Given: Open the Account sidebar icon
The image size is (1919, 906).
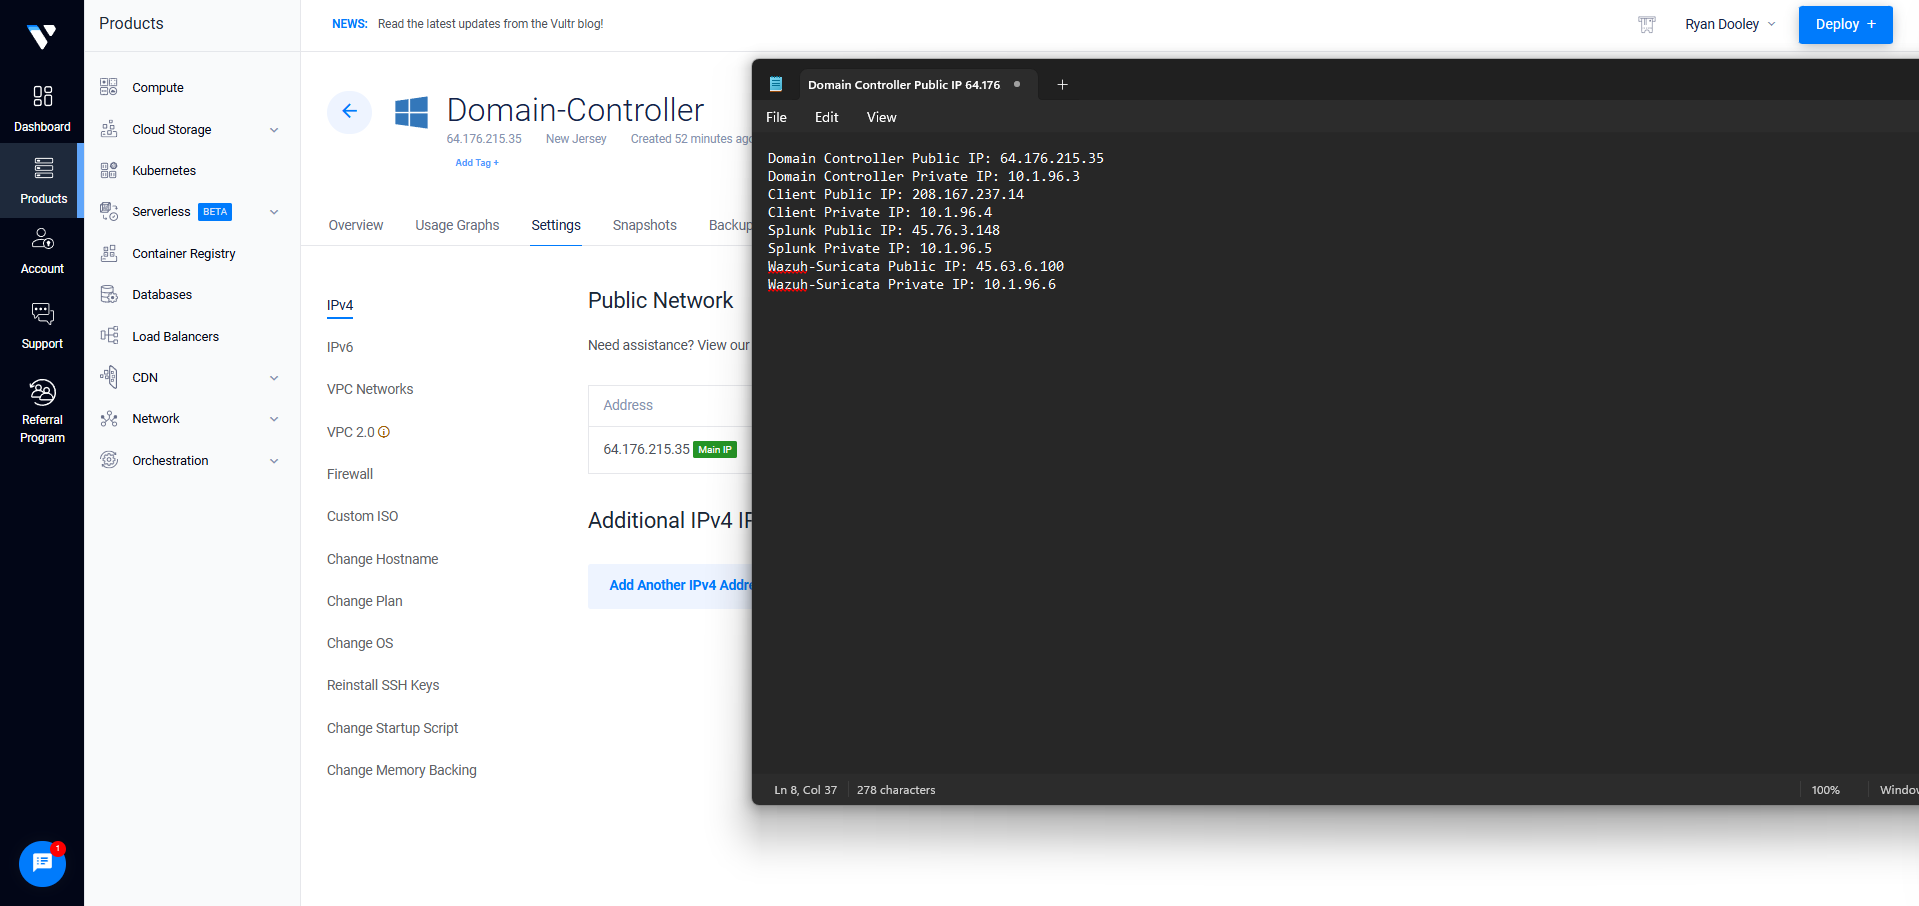Looking at the screenshot, I should coord(42,239).
